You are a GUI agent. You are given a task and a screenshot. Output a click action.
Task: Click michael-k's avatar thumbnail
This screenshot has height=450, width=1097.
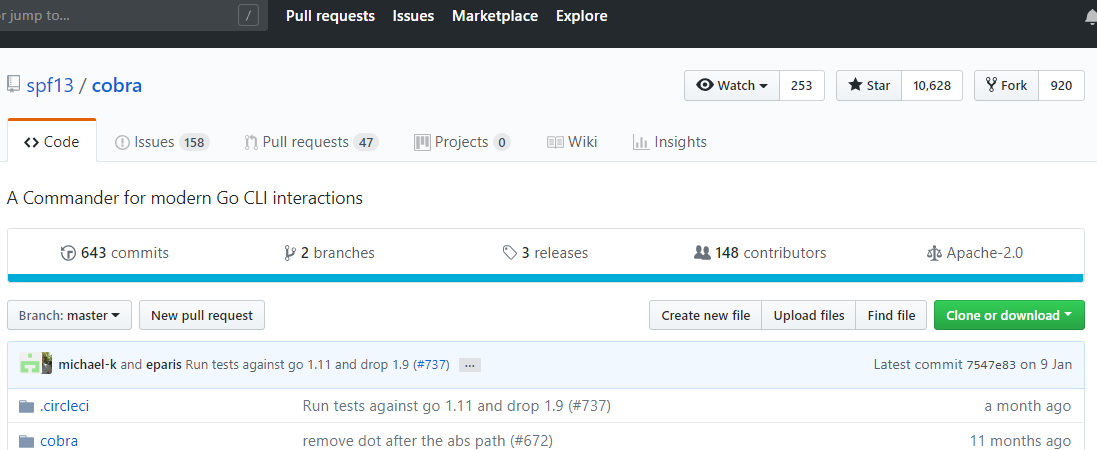pyautogui.click(x=30, y=365)
